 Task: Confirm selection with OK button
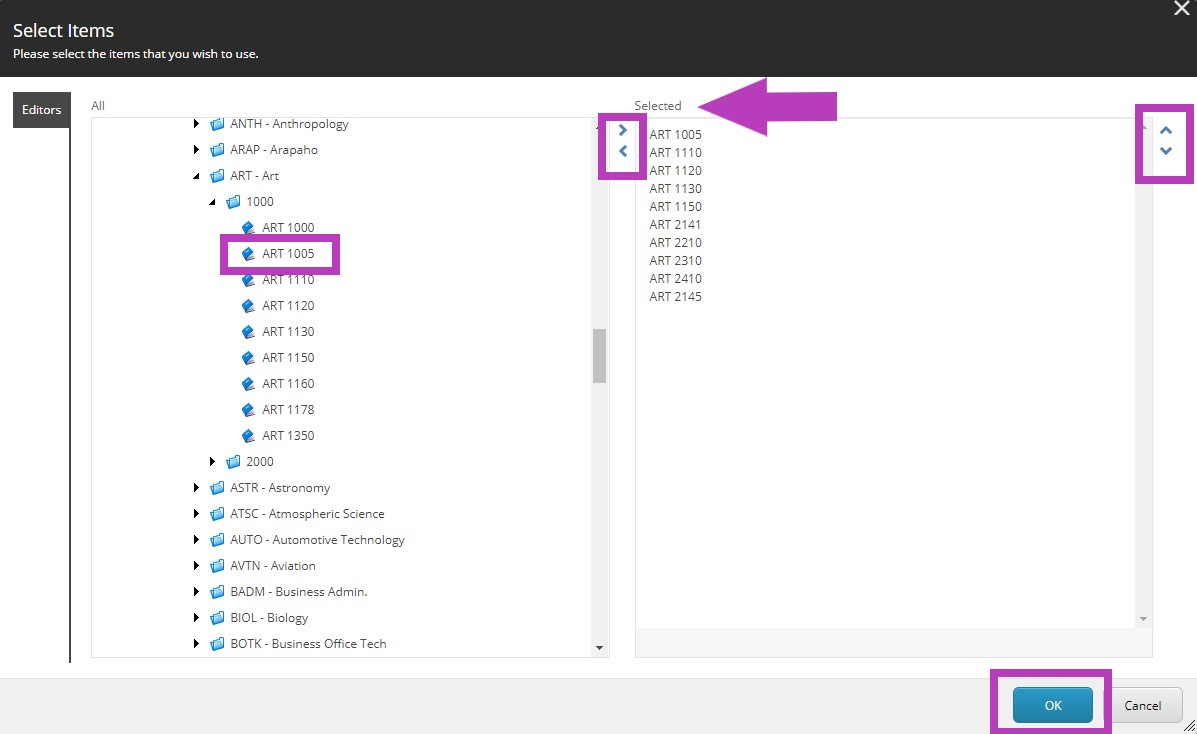coord(1053,705)
